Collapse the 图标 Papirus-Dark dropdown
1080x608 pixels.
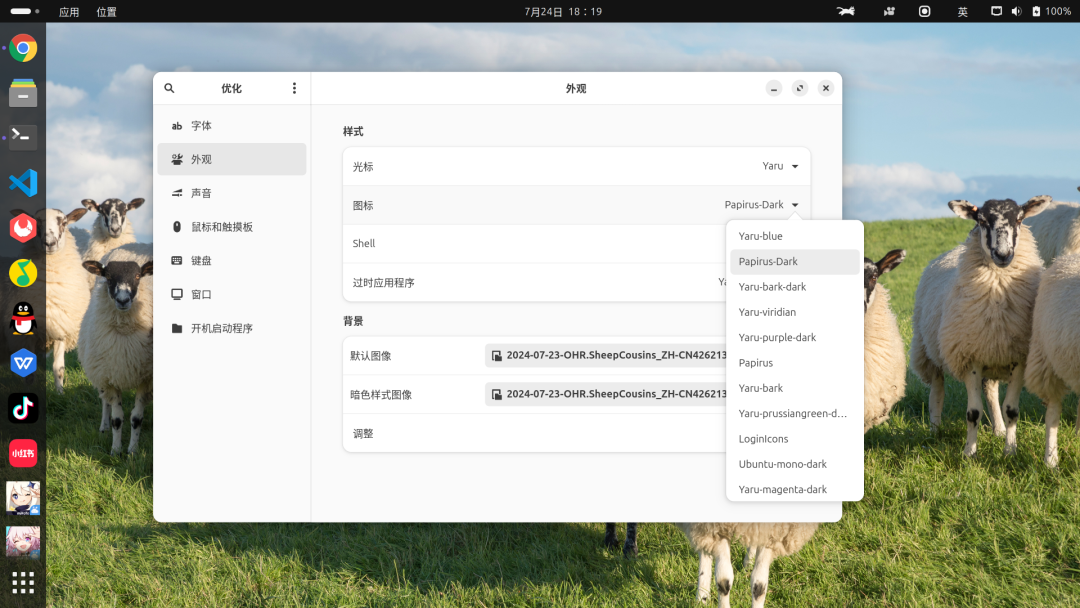coord(762,205)
